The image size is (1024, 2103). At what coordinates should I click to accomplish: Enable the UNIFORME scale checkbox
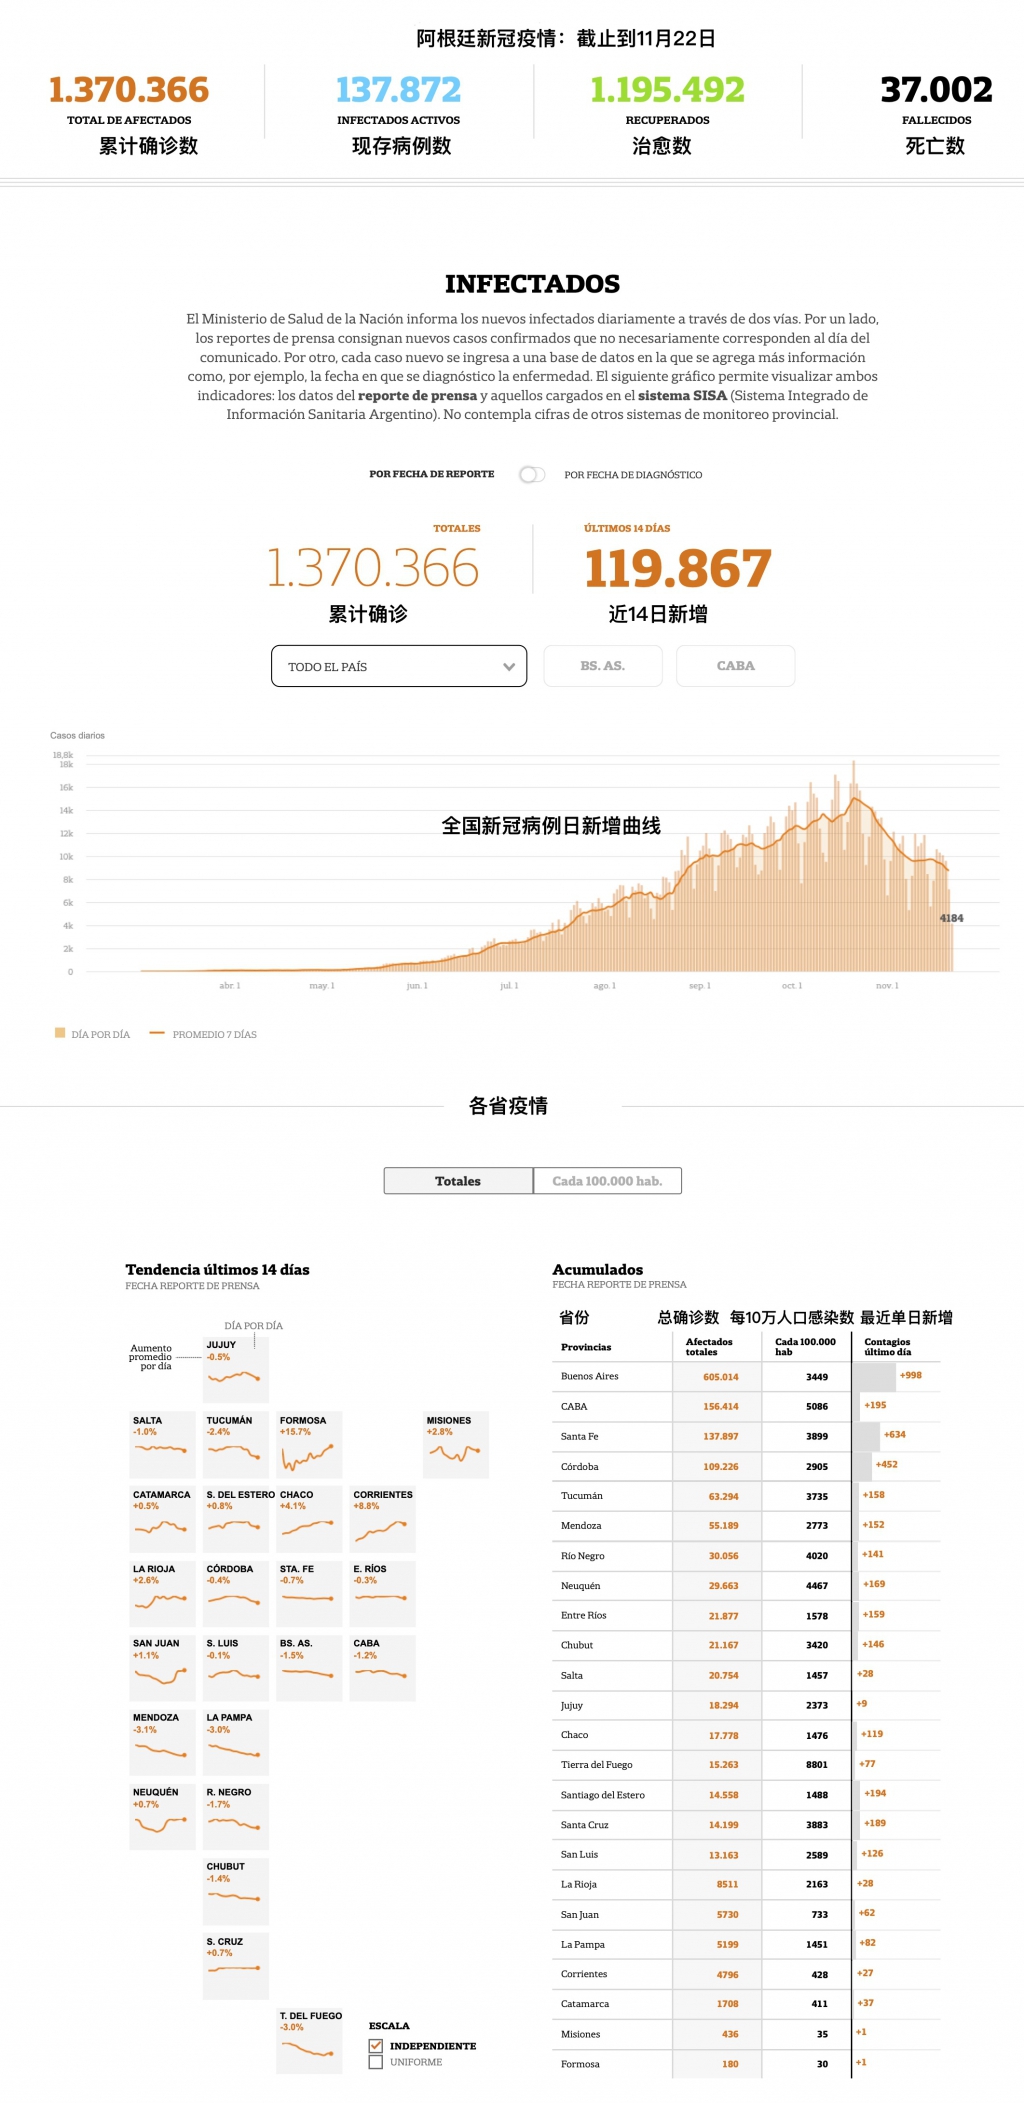pos(376,2062)
